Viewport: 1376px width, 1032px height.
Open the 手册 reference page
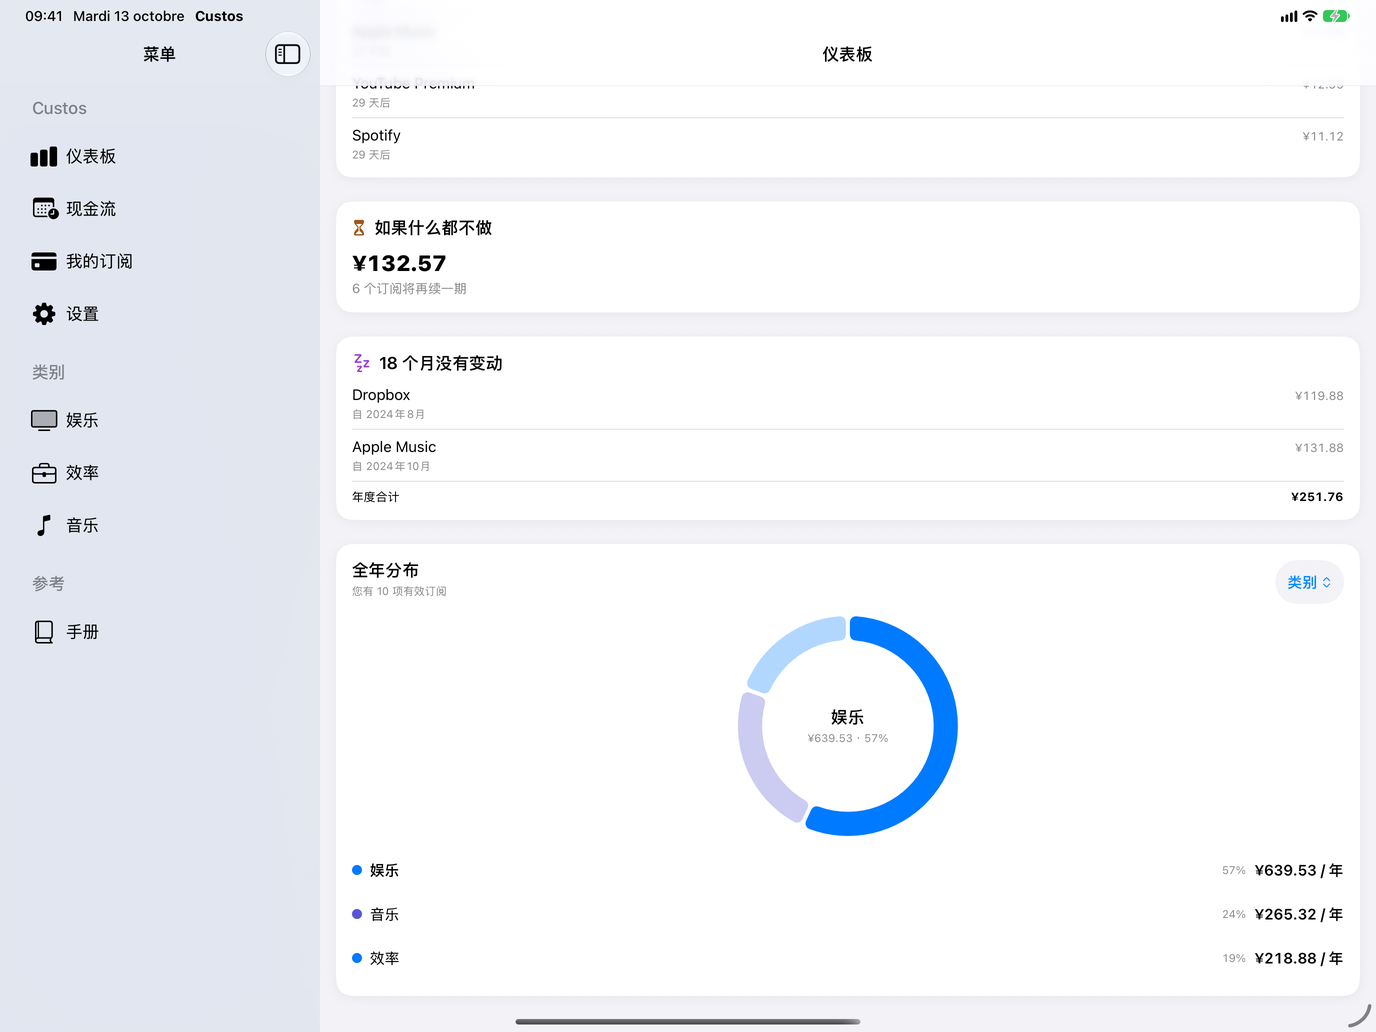(x=160, y=632)
